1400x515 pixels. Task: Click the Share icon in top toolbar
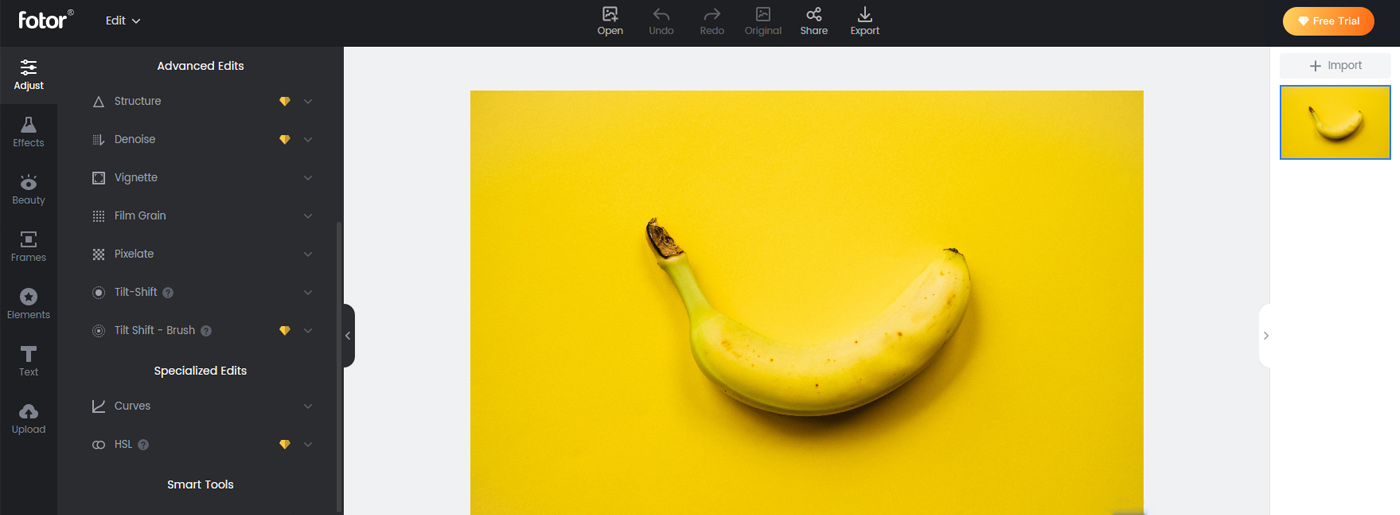coord(814,15)
